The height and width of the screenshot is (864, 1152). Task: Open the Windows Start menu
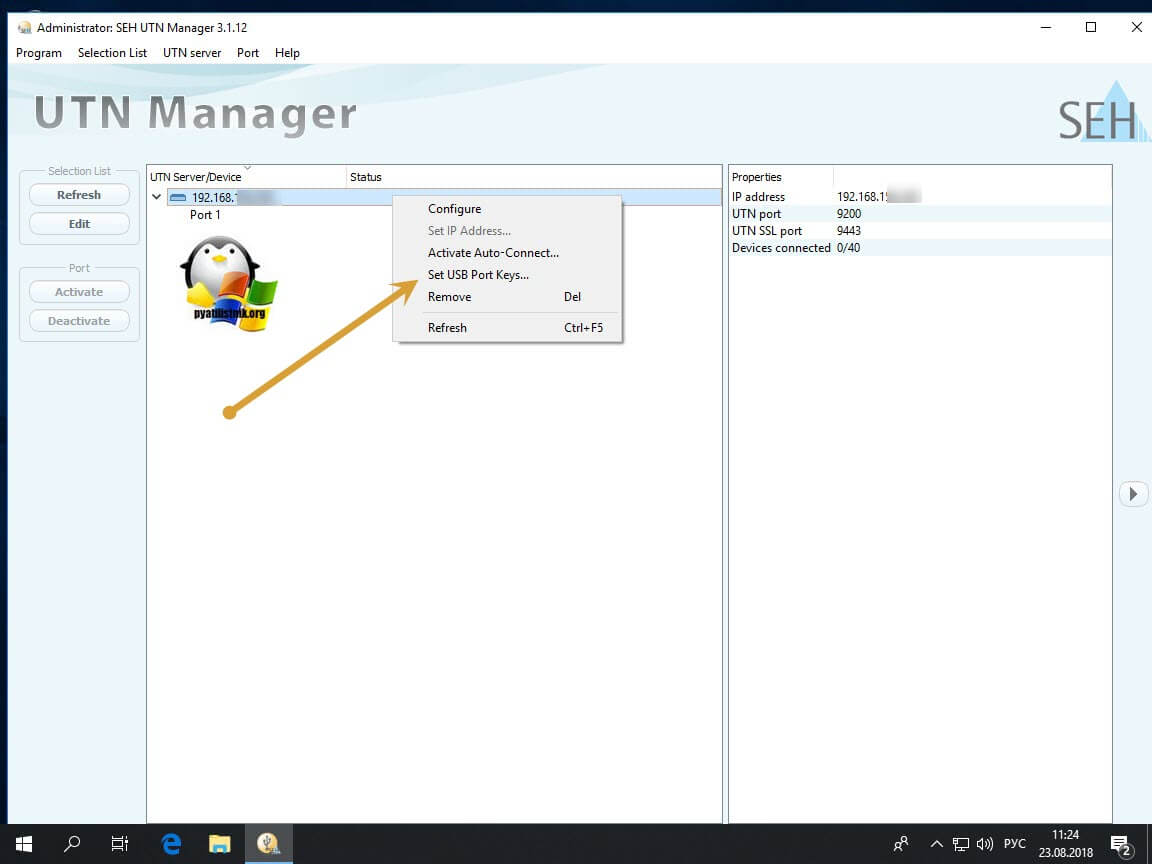click(x=24, y=843)
